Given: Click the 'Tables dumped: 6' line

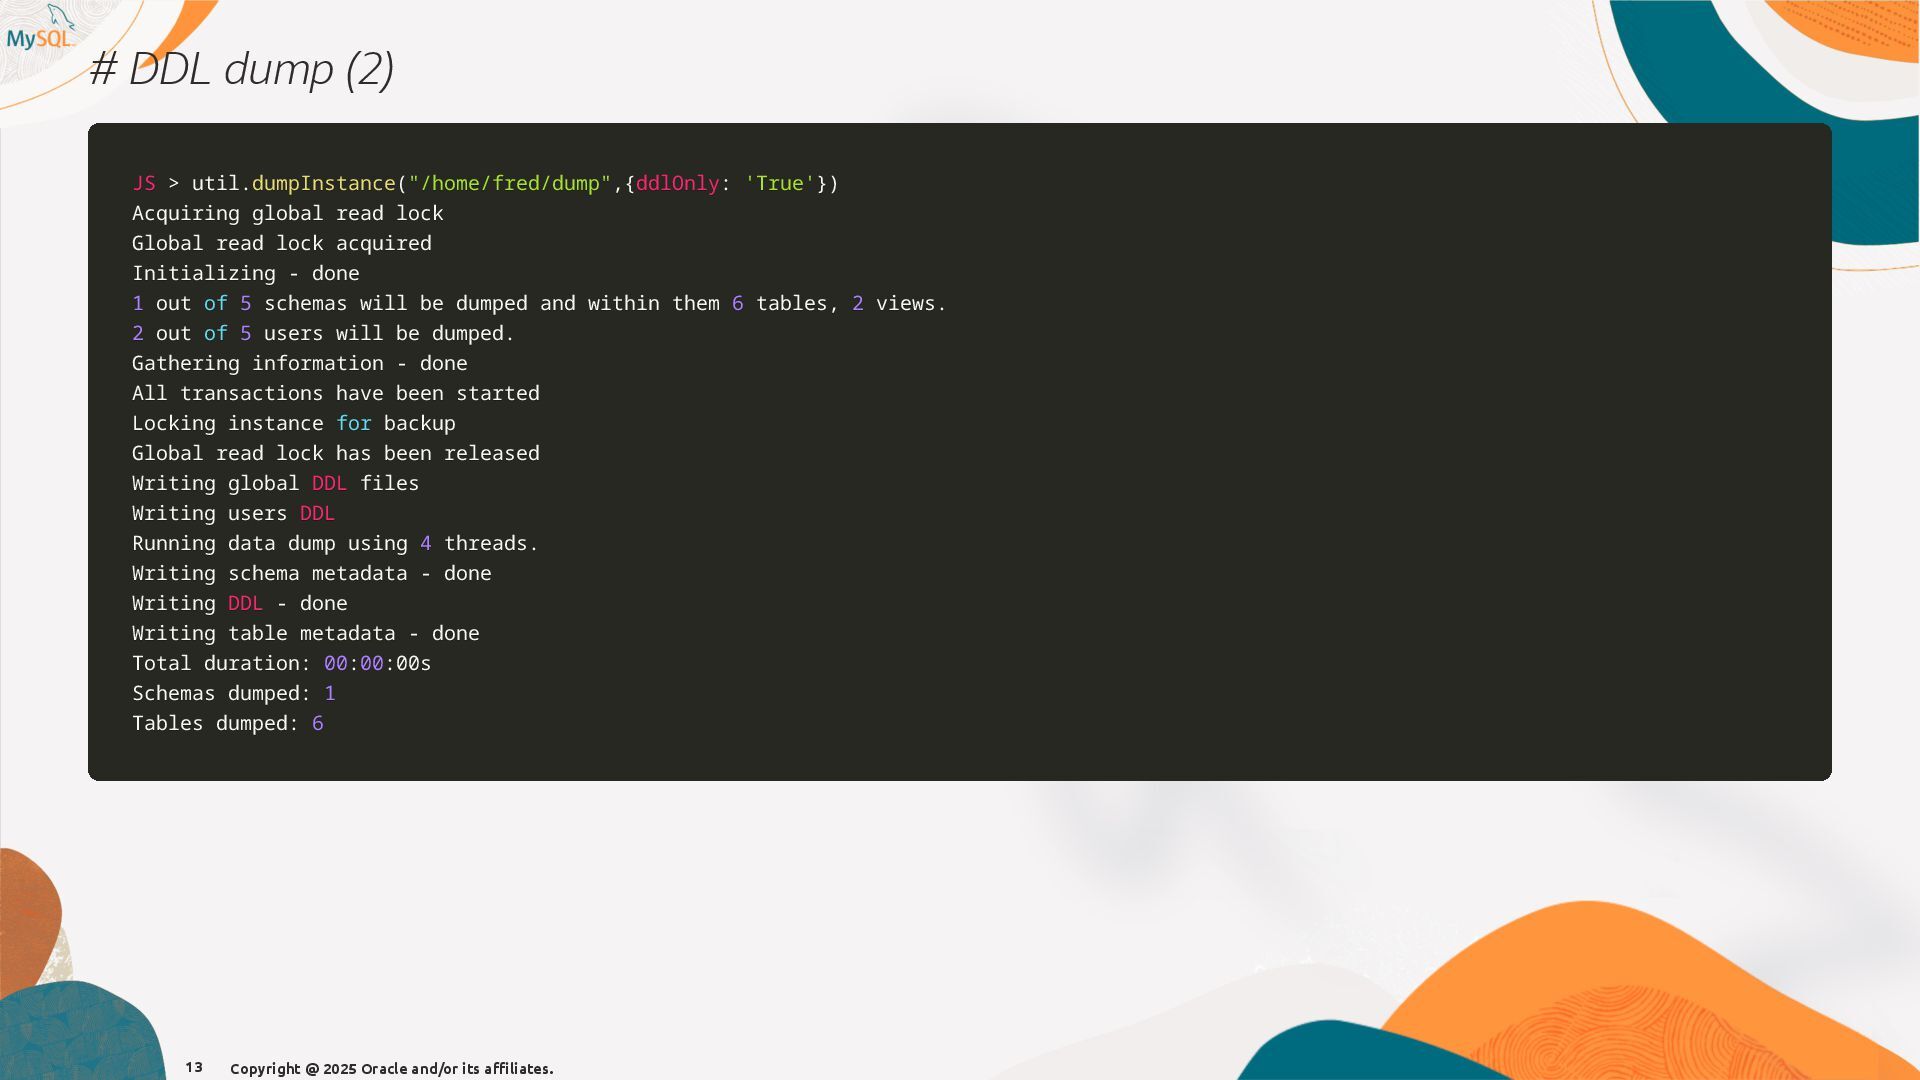Looking at the screenshot, I should coord(227,723).
